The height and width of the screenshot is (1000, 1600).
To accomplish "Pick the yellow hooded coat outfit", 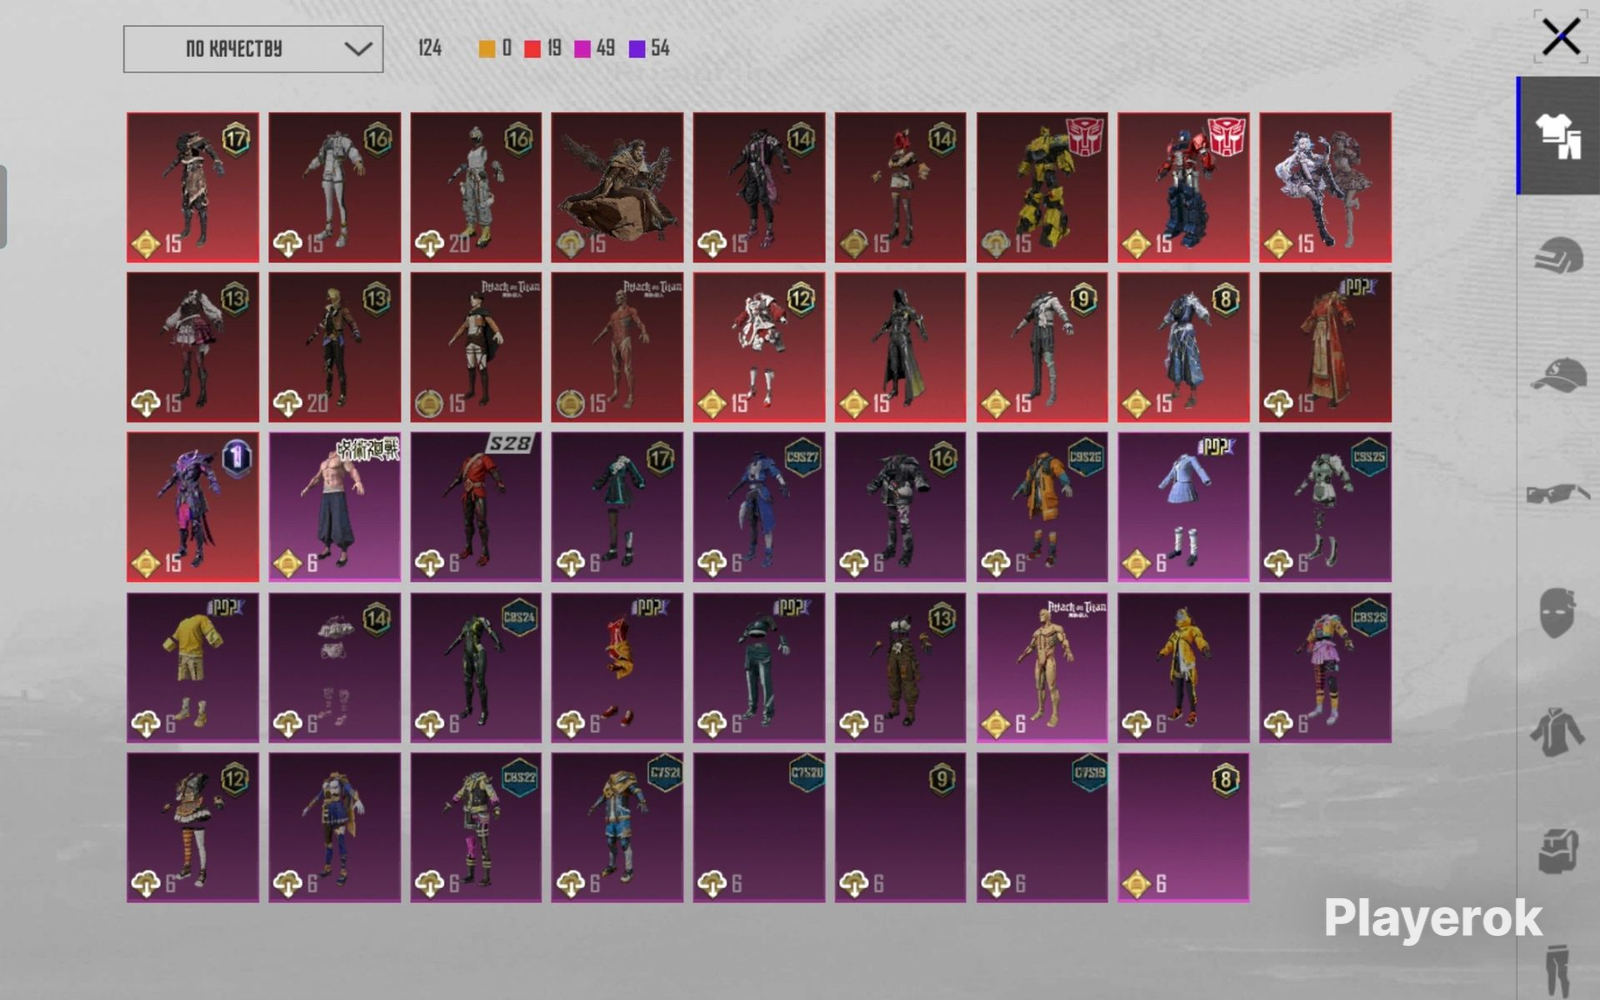I will coord(1184,667).
